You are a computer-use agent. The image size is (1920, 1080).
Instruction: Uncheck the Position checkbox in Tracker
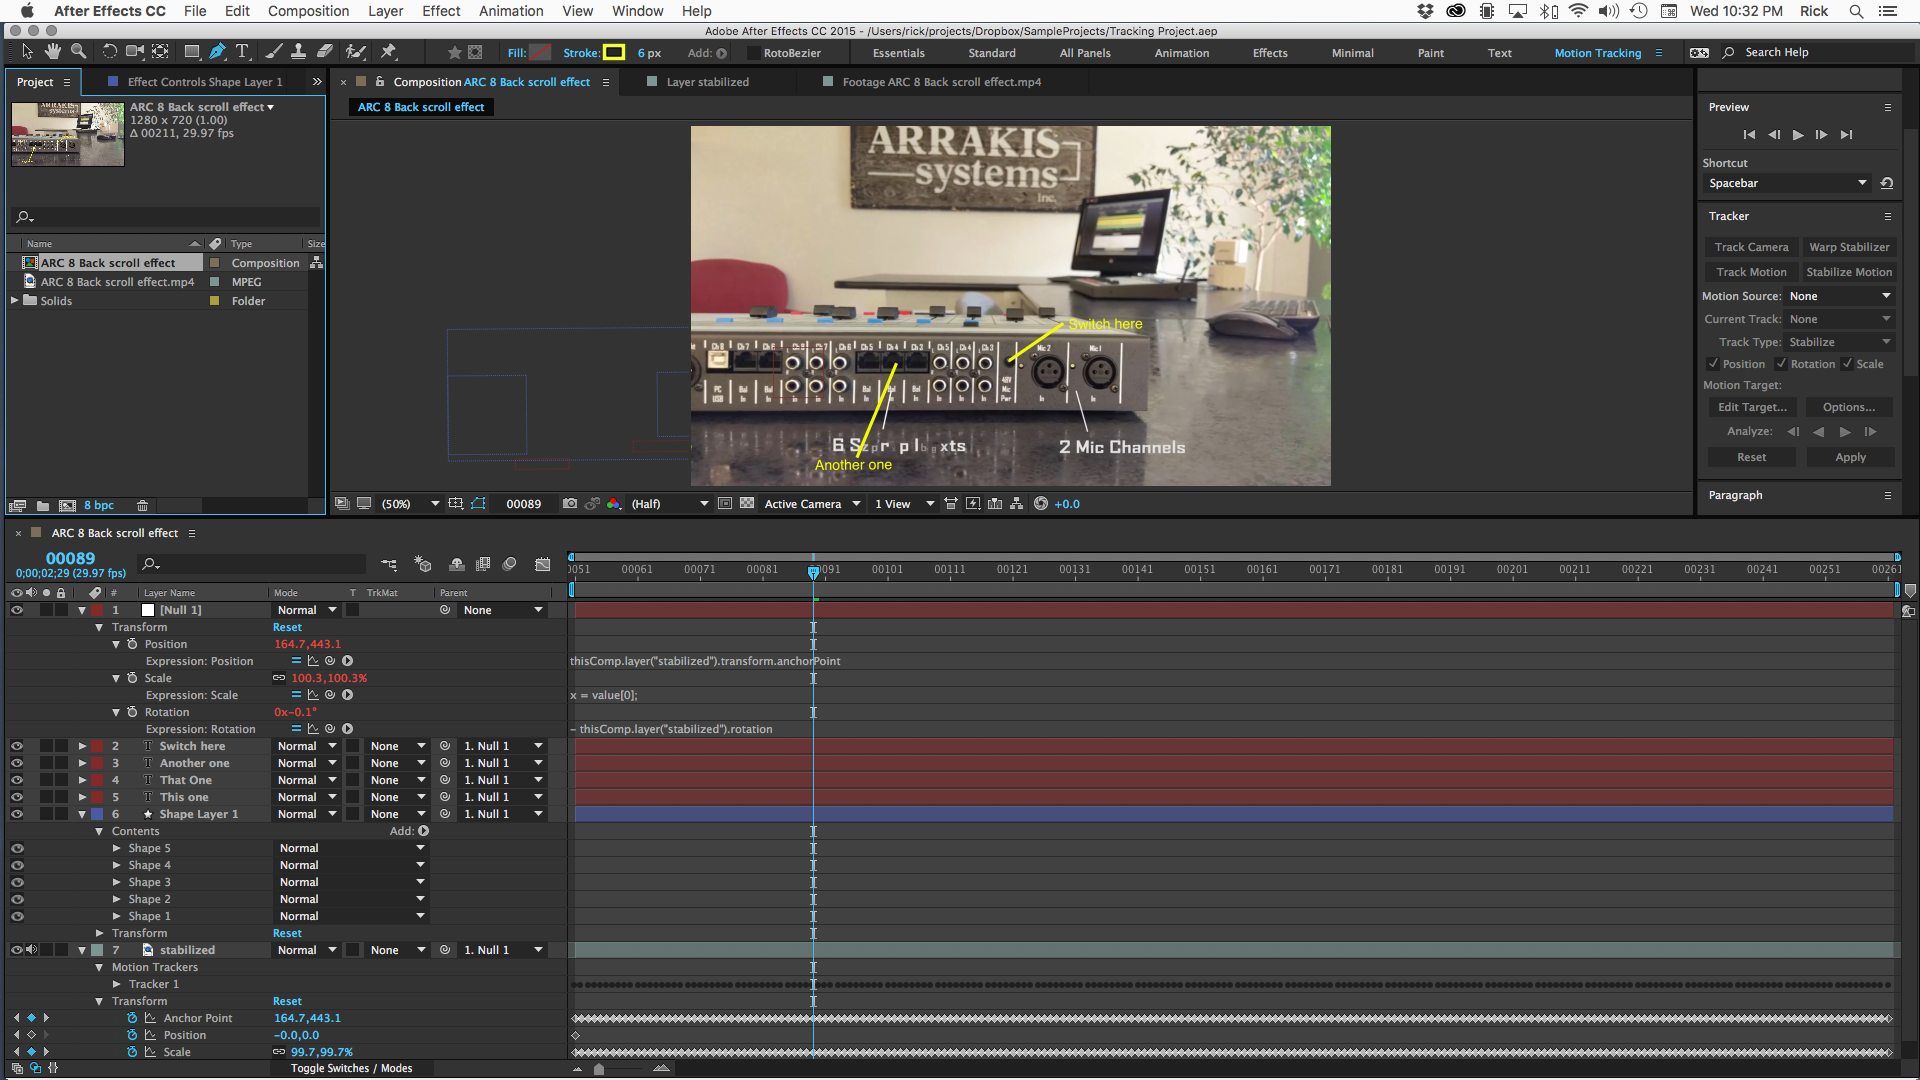point(1713,364)
